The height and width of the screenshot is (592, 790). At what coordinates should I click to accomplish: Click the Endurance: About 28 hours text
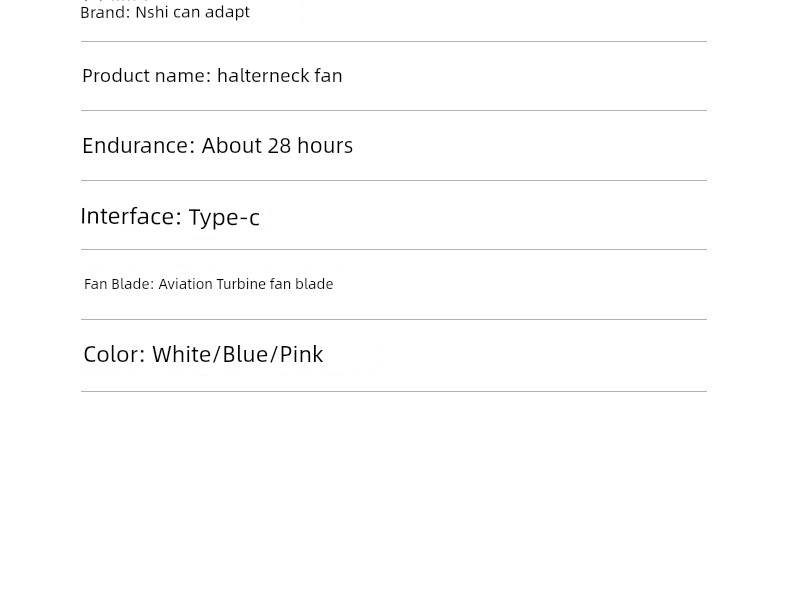pyautogui.click(x=217, y=146)
